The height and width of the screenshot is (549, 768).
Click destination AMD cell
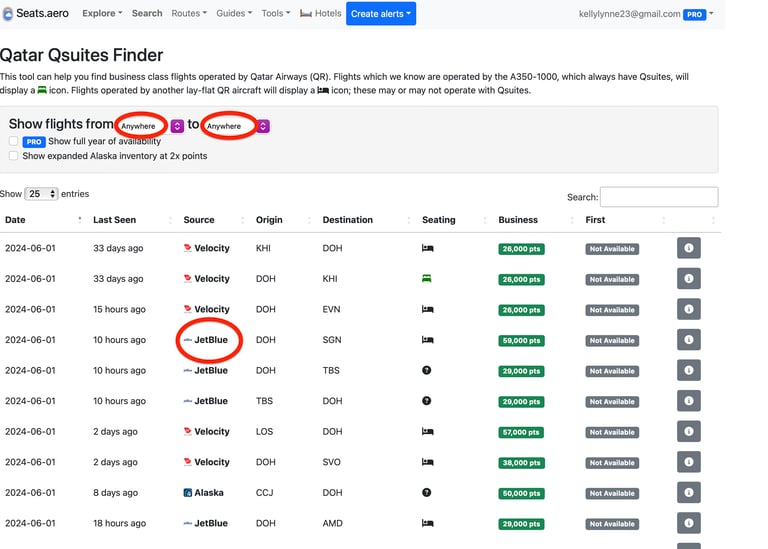[x=333, y=523]
